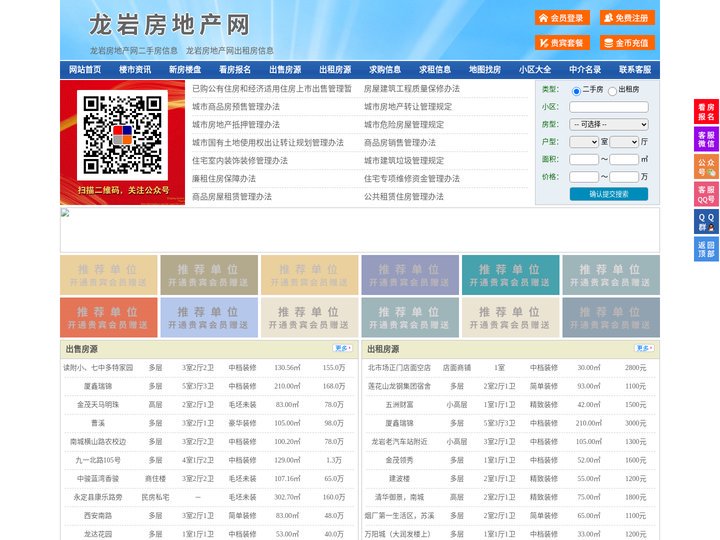Open the 西安南路 sale listing
Image resolution: width=720 pixels, height=540 pixels.
pos(98,516)
